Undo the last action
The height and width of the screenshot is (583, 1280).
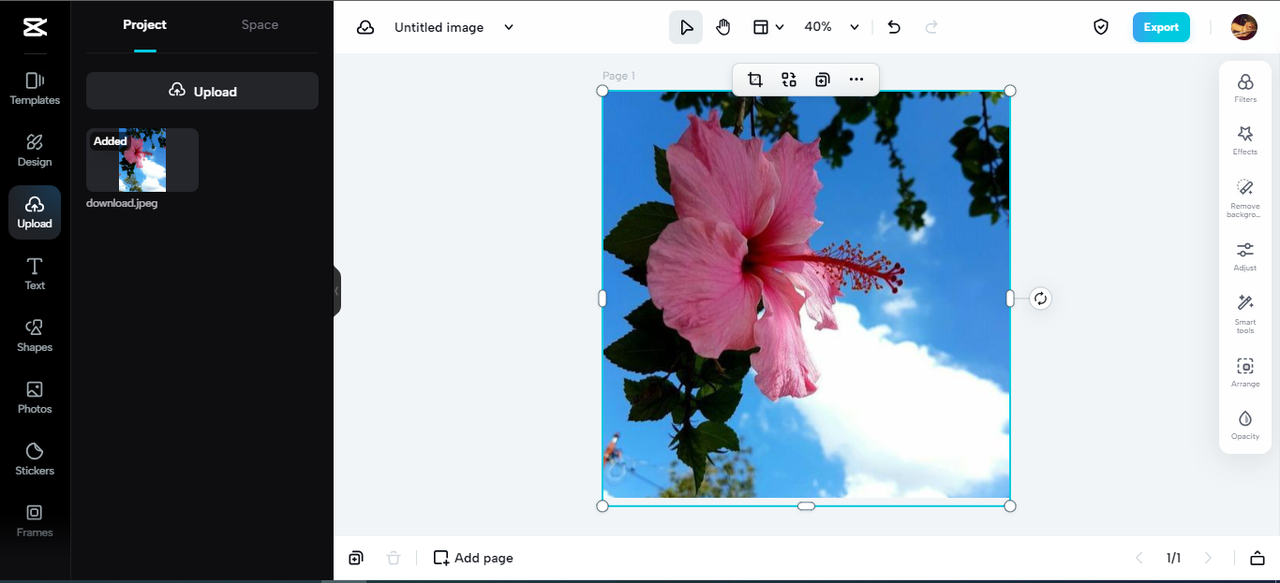894,27
